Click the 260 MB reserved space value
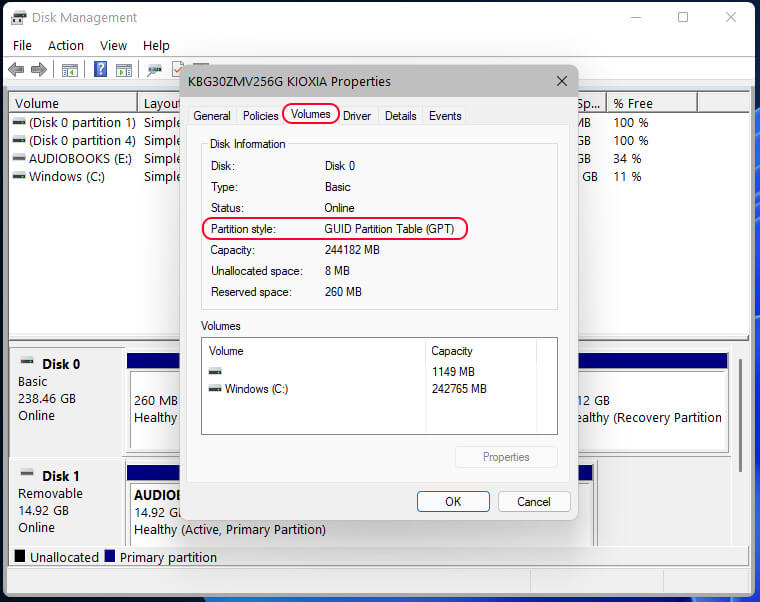The width and height of the screenshot is (760, 602). click(343, 292)
